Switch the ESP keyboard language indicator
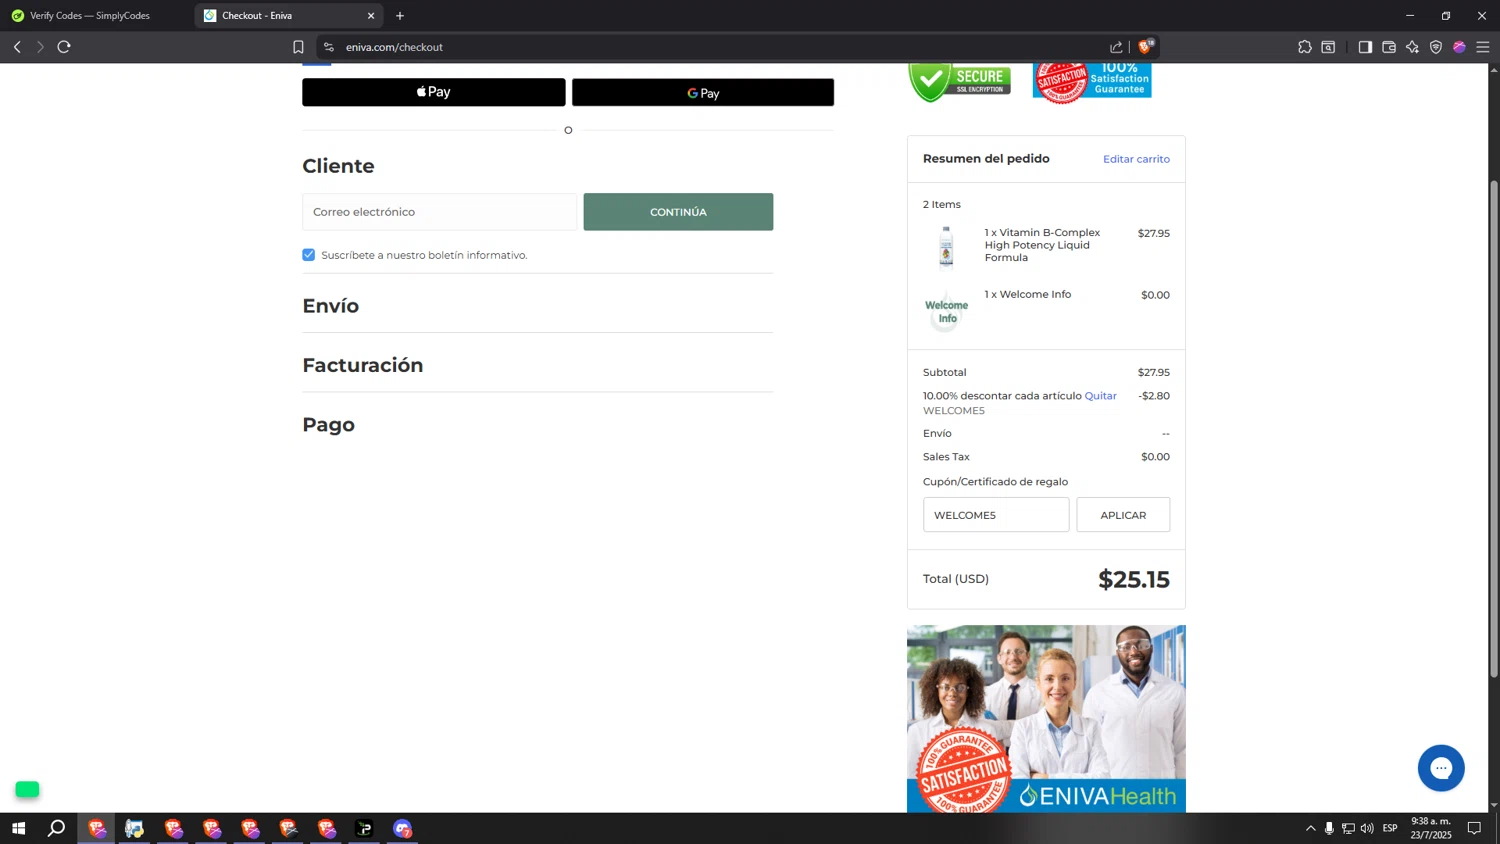 pyautogui.click(x=1390, y=828)
